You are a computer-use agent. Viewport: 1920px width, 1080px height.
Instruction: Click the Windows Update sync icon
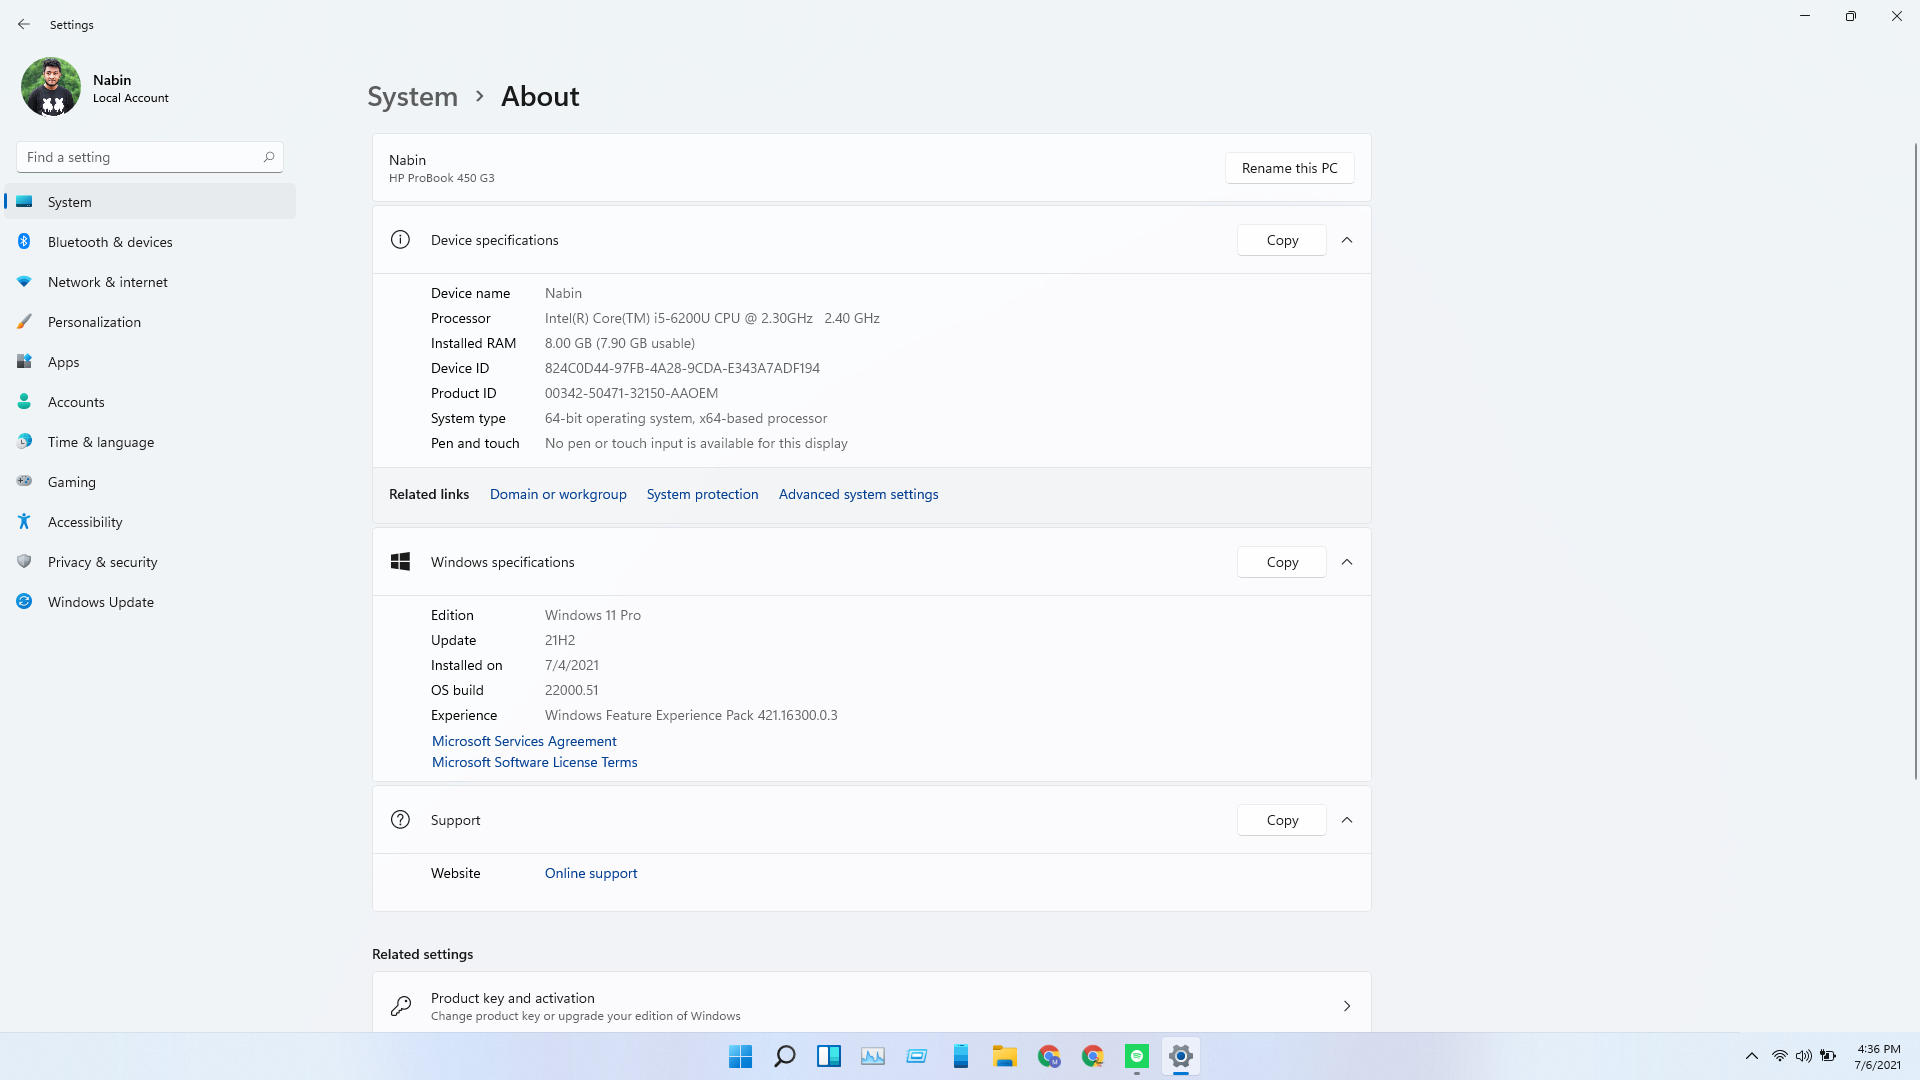[x=24, y=601]
